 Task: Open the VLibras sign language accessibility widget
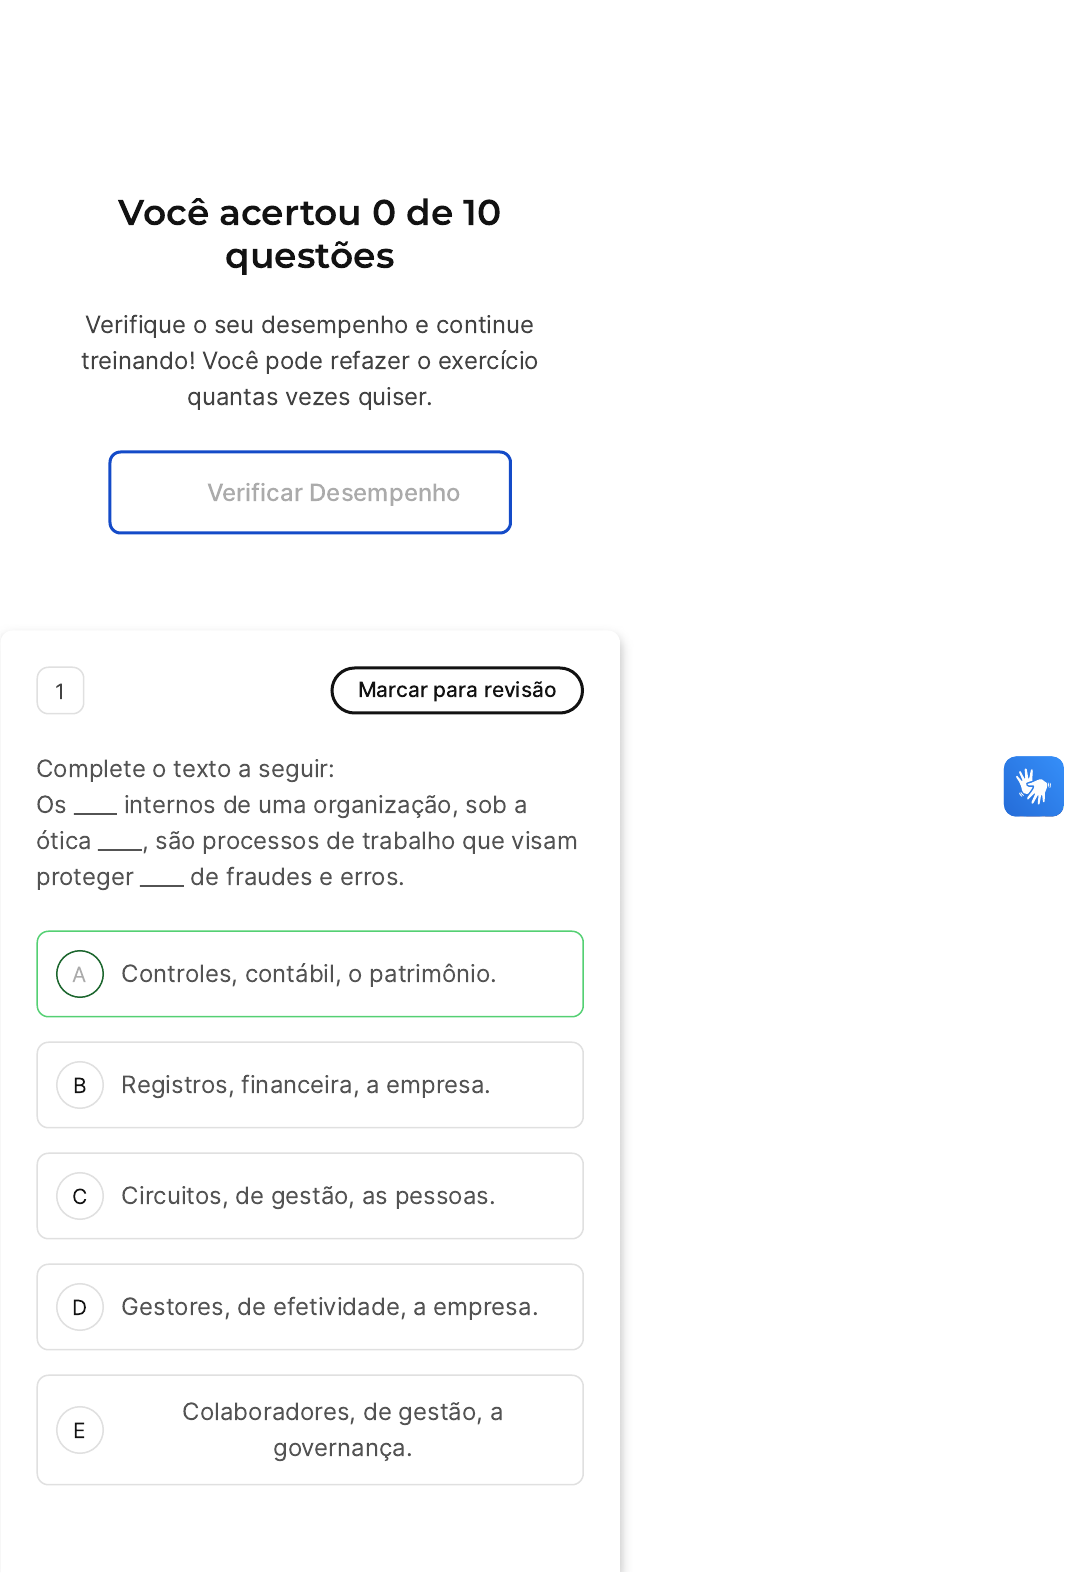click(1033, 786)
